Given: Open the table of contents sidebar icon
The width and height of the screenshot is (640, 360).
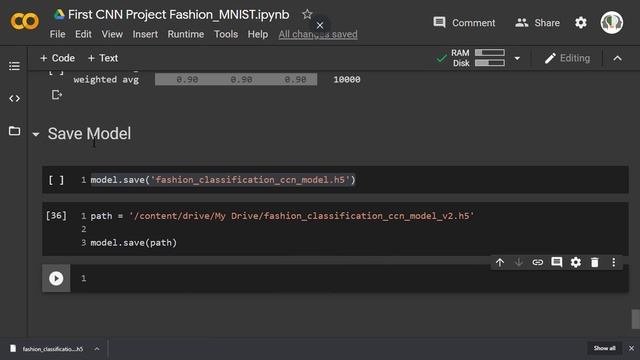Looking at the screenshot, I should (x=14, y=66).
